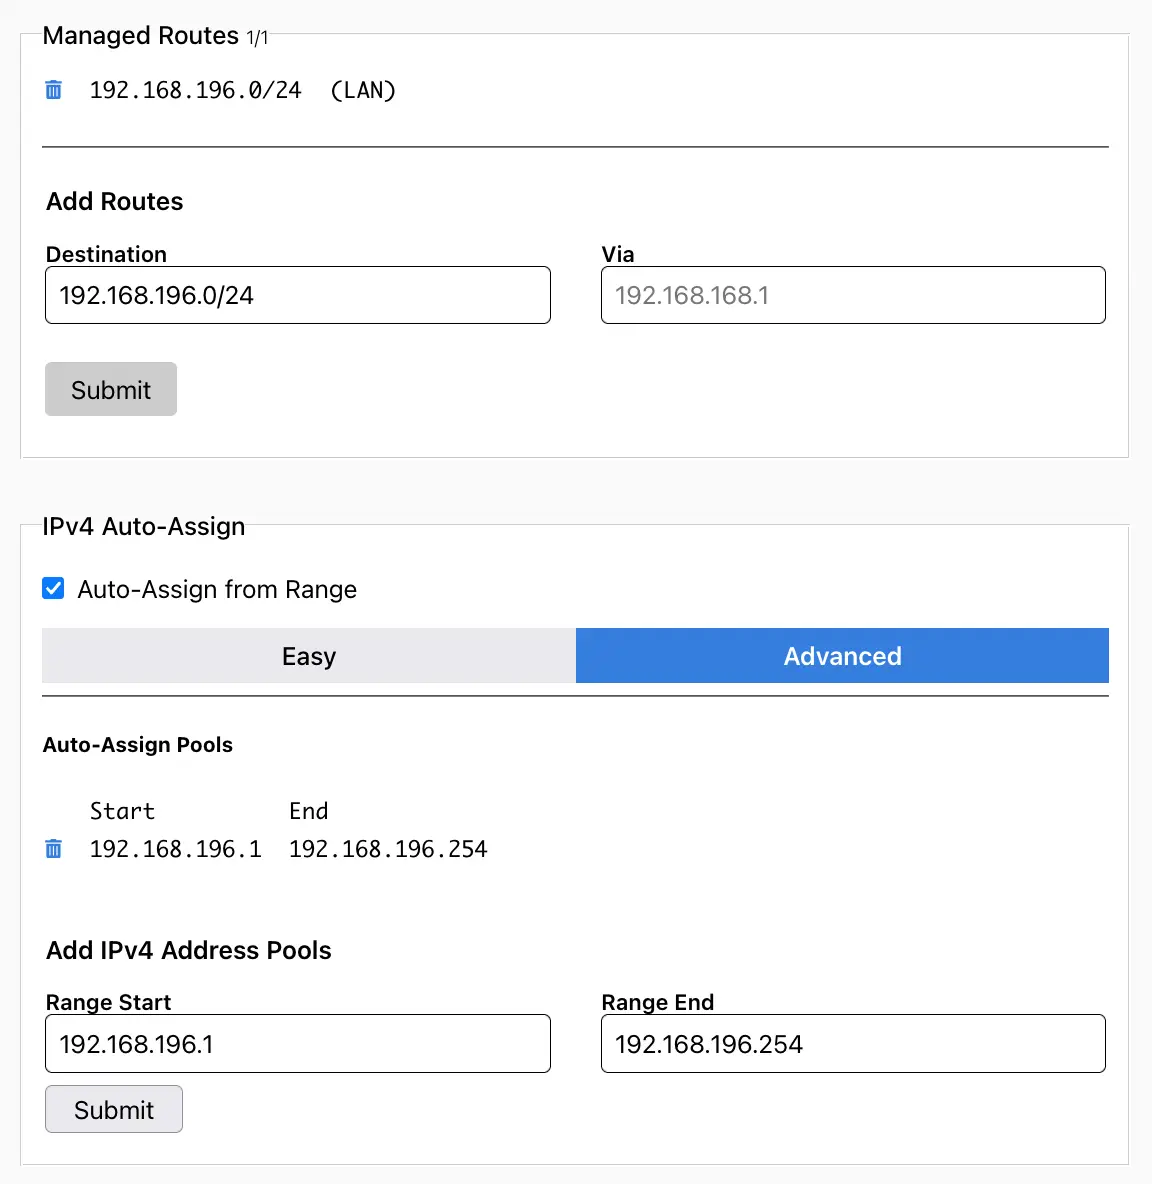Image resolution: width=1152 pixels, height=1184 pixels.
Task: Focus the Destination input field
Action: tap(298, 295)
